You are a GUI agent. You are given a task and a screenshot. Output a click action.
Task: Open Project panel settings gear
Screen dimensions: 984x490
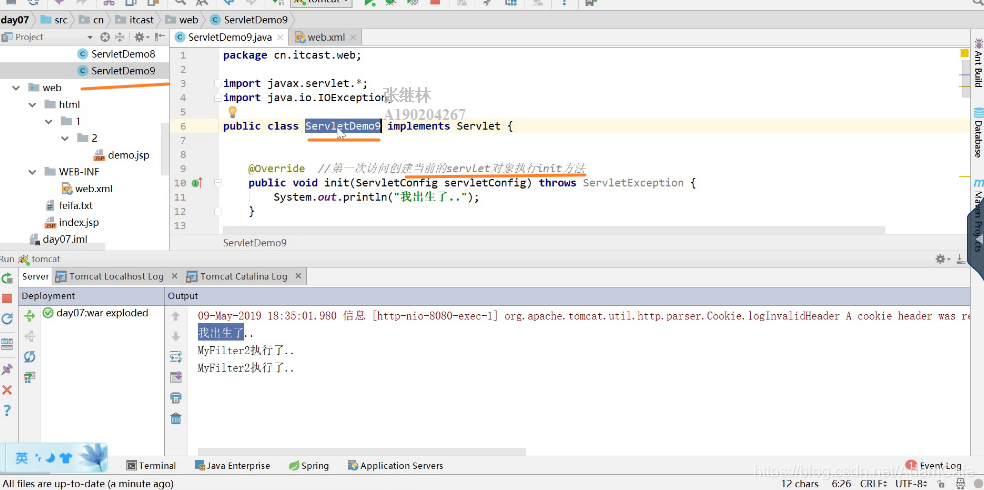pyautogui.click(x=140, y=37)
